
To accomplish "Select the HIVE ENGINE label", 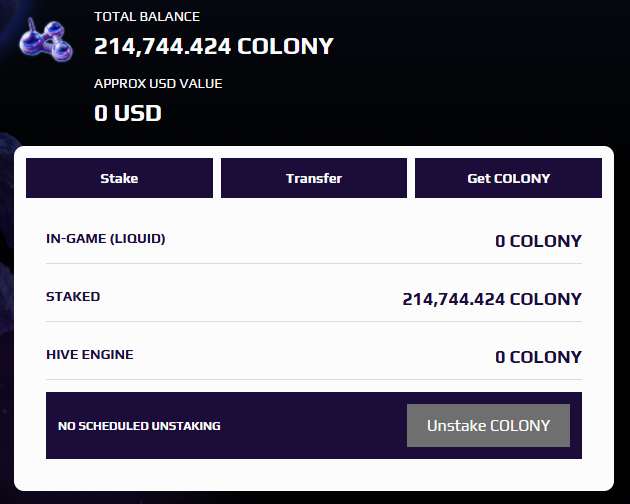I will click(x=90, y=355).
